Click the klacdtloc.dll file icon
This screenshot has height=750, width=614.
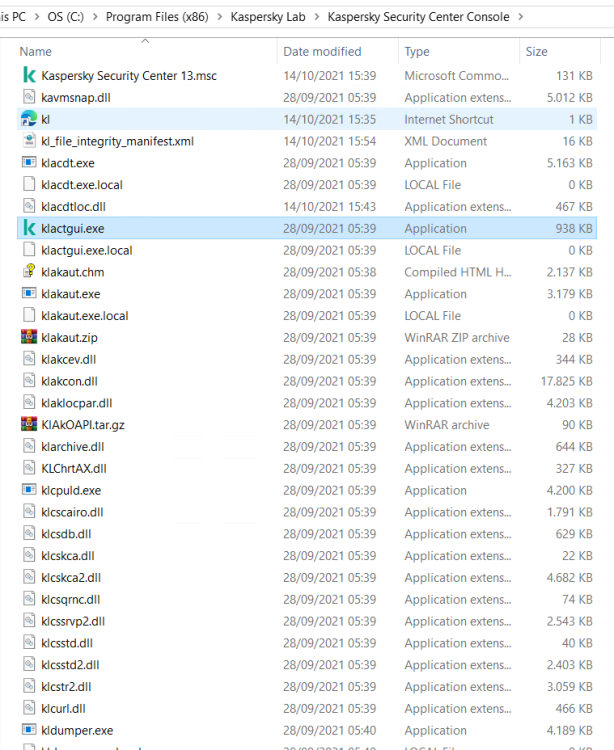point(29,206)
